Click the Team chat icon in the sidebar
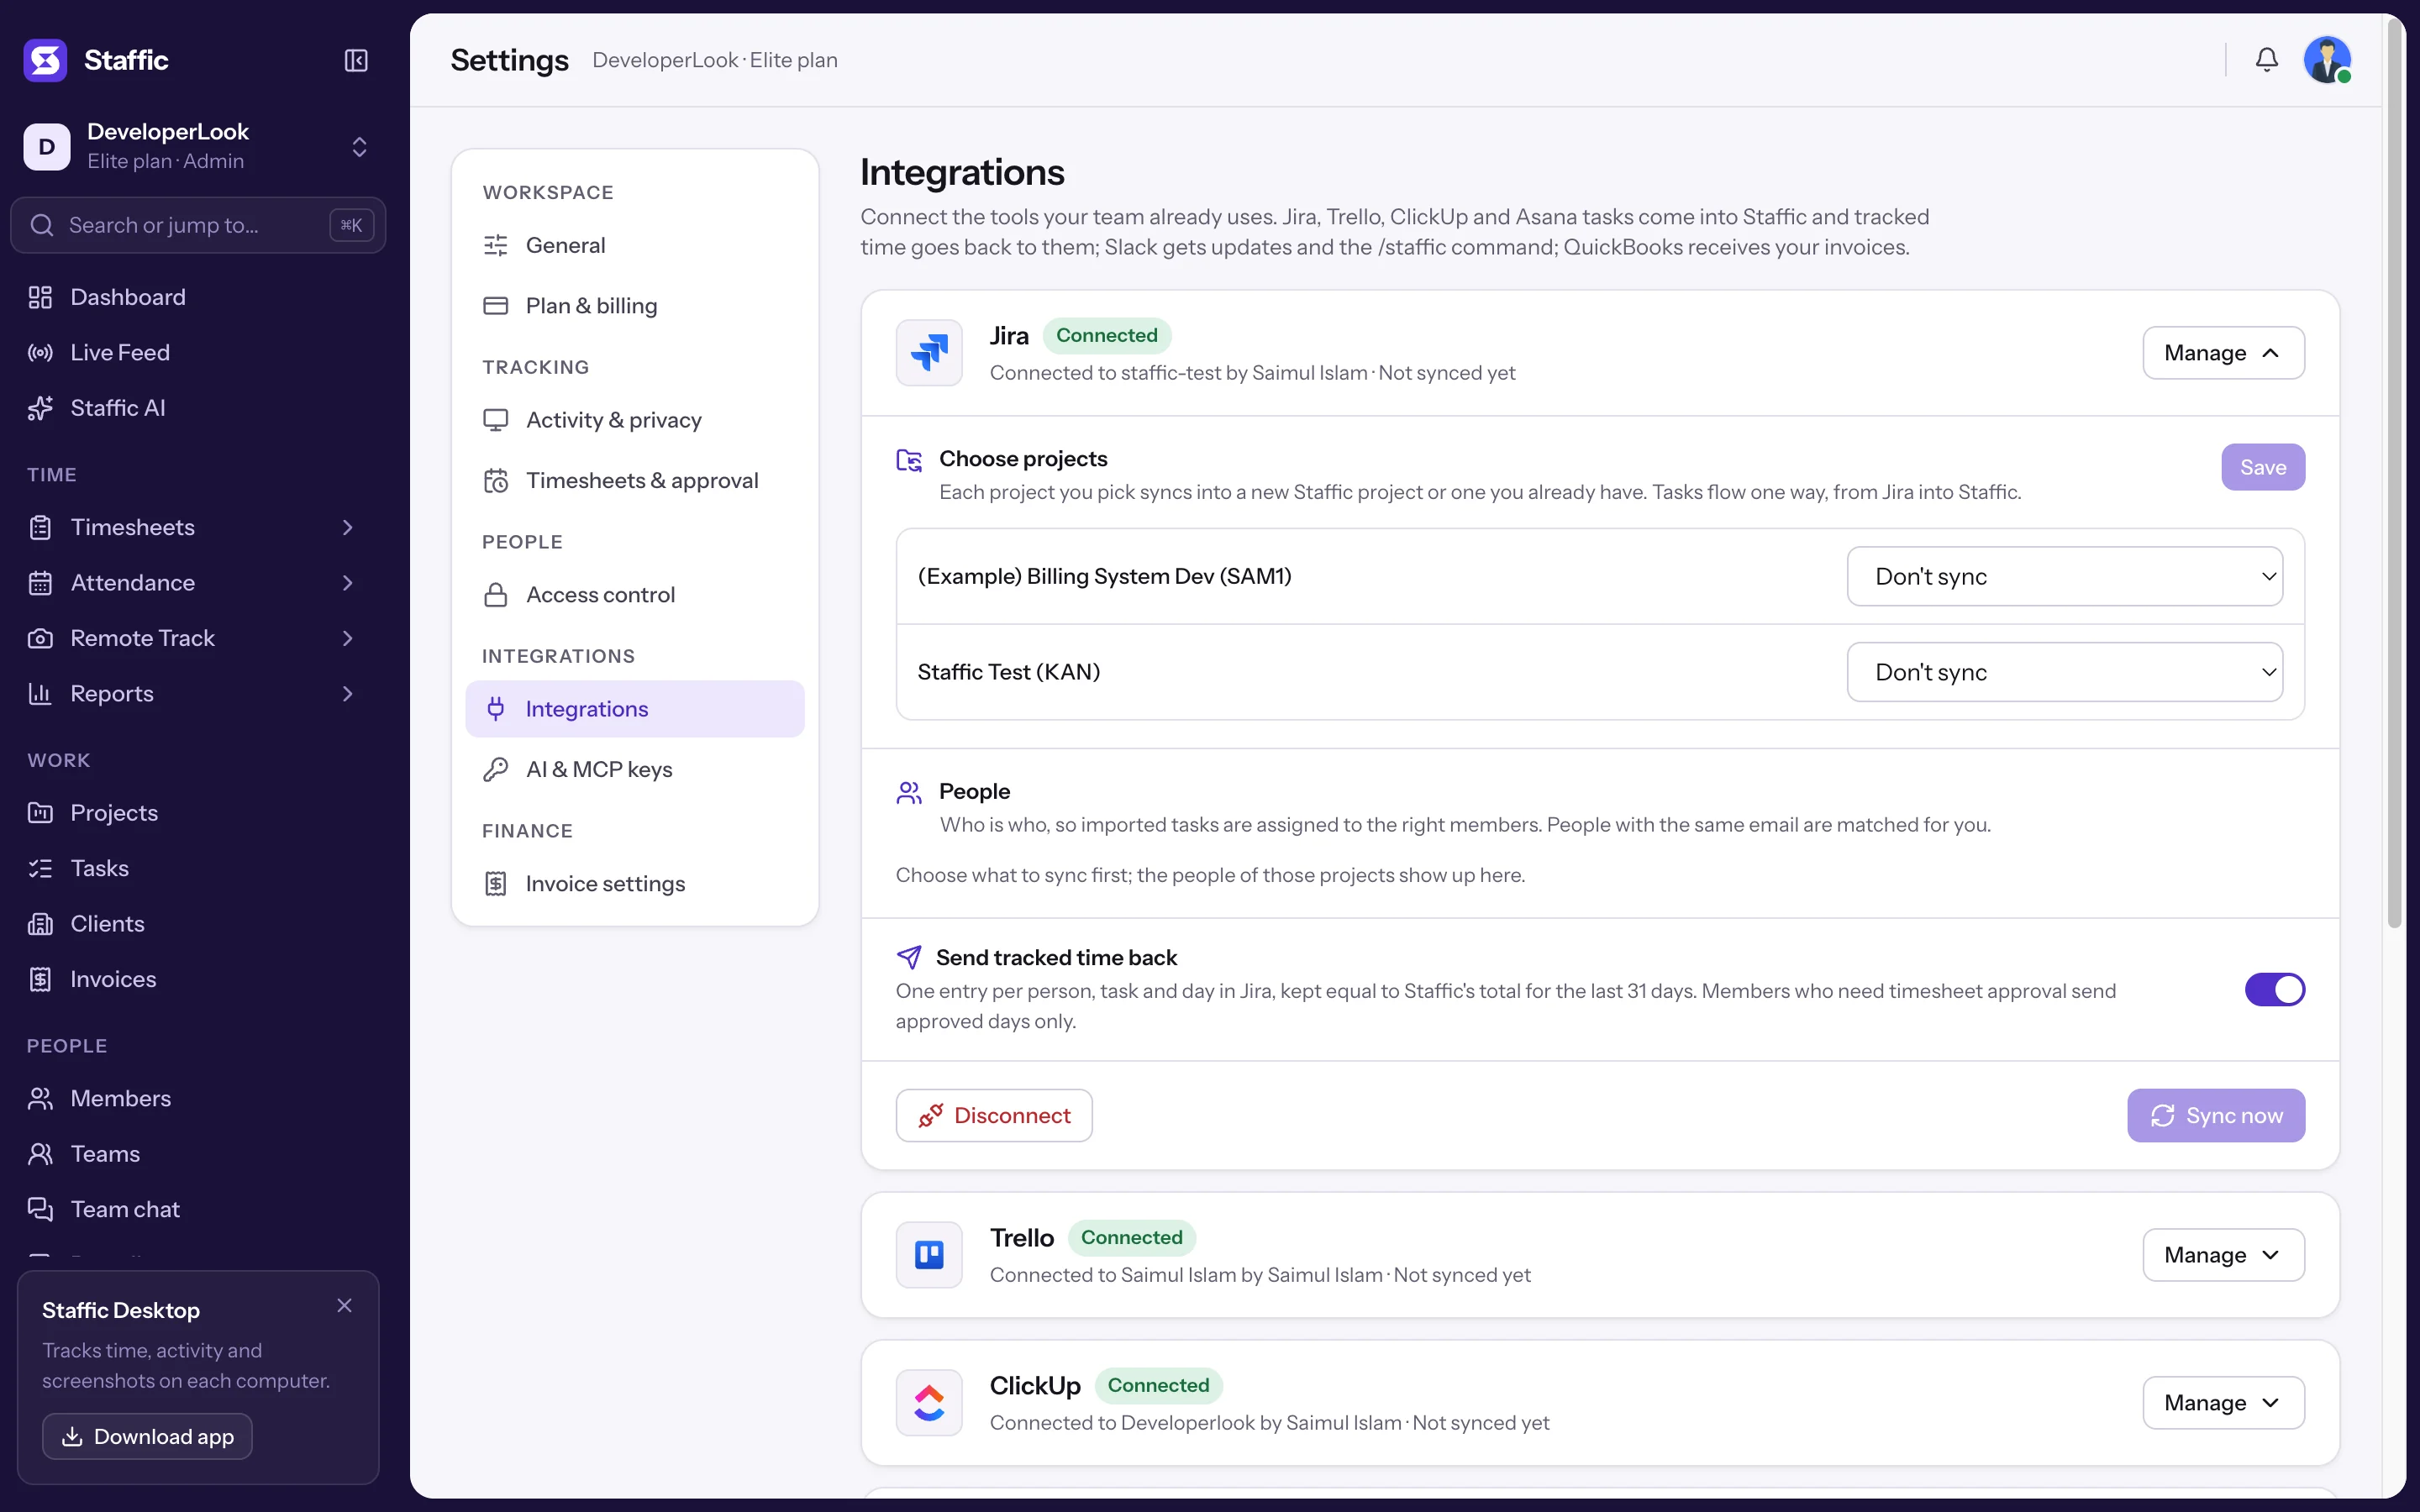The image size is (2420, 1512). coord(40,1209)
